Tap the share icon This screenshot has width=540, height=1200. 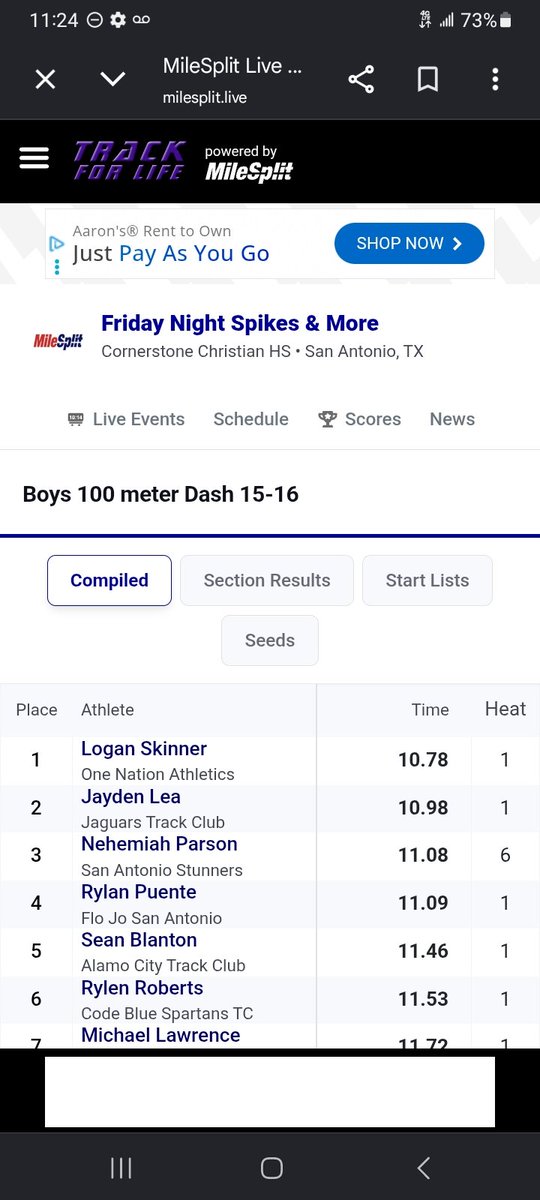pos(361,80)
